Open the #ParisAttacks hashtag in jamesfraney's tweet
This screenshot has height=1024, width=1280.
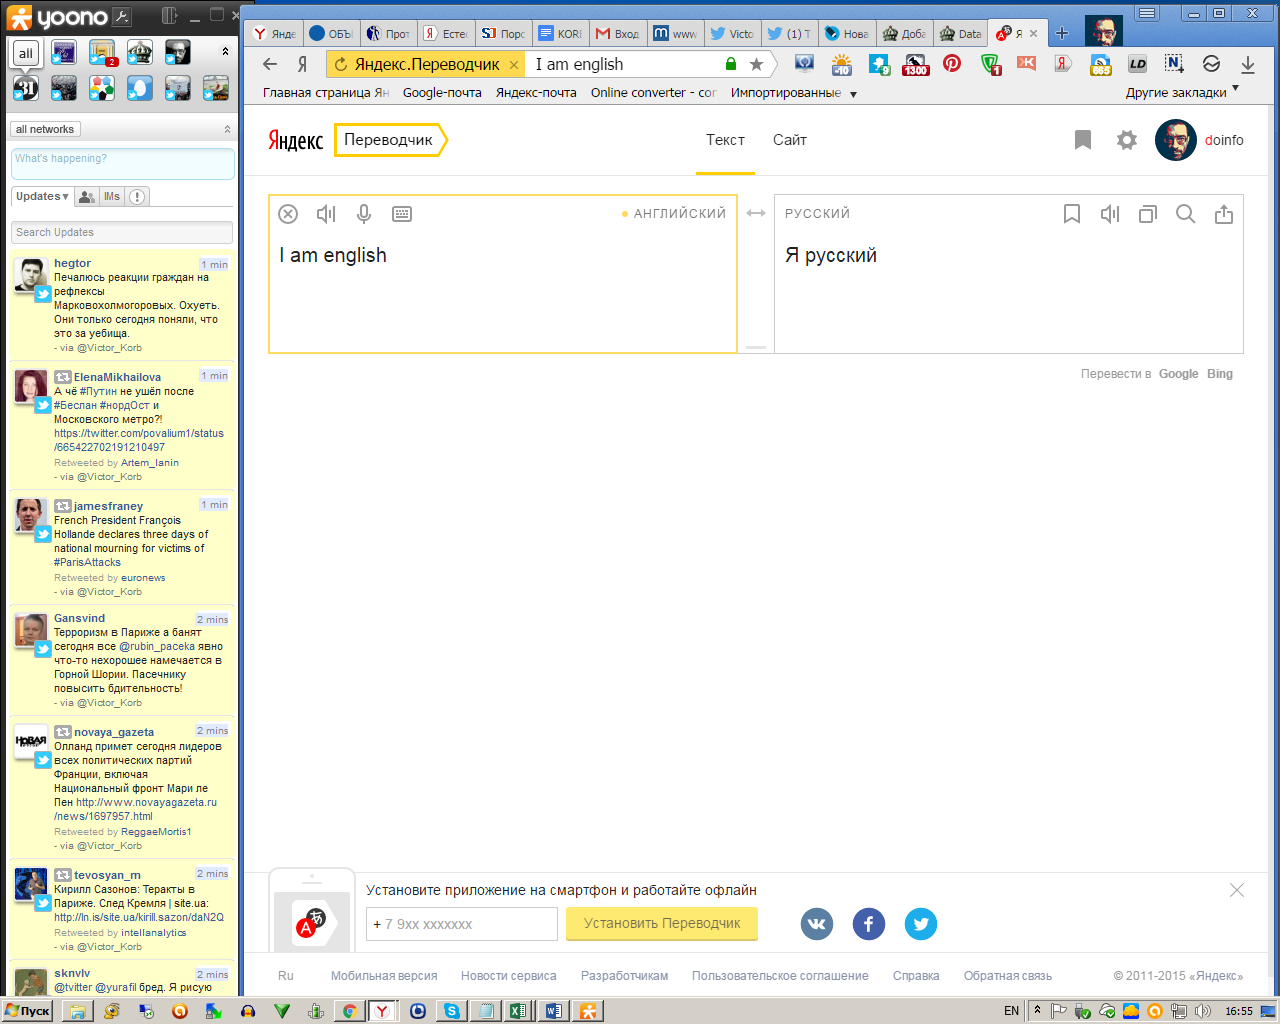pyautogui.click(x=87, y=562)
